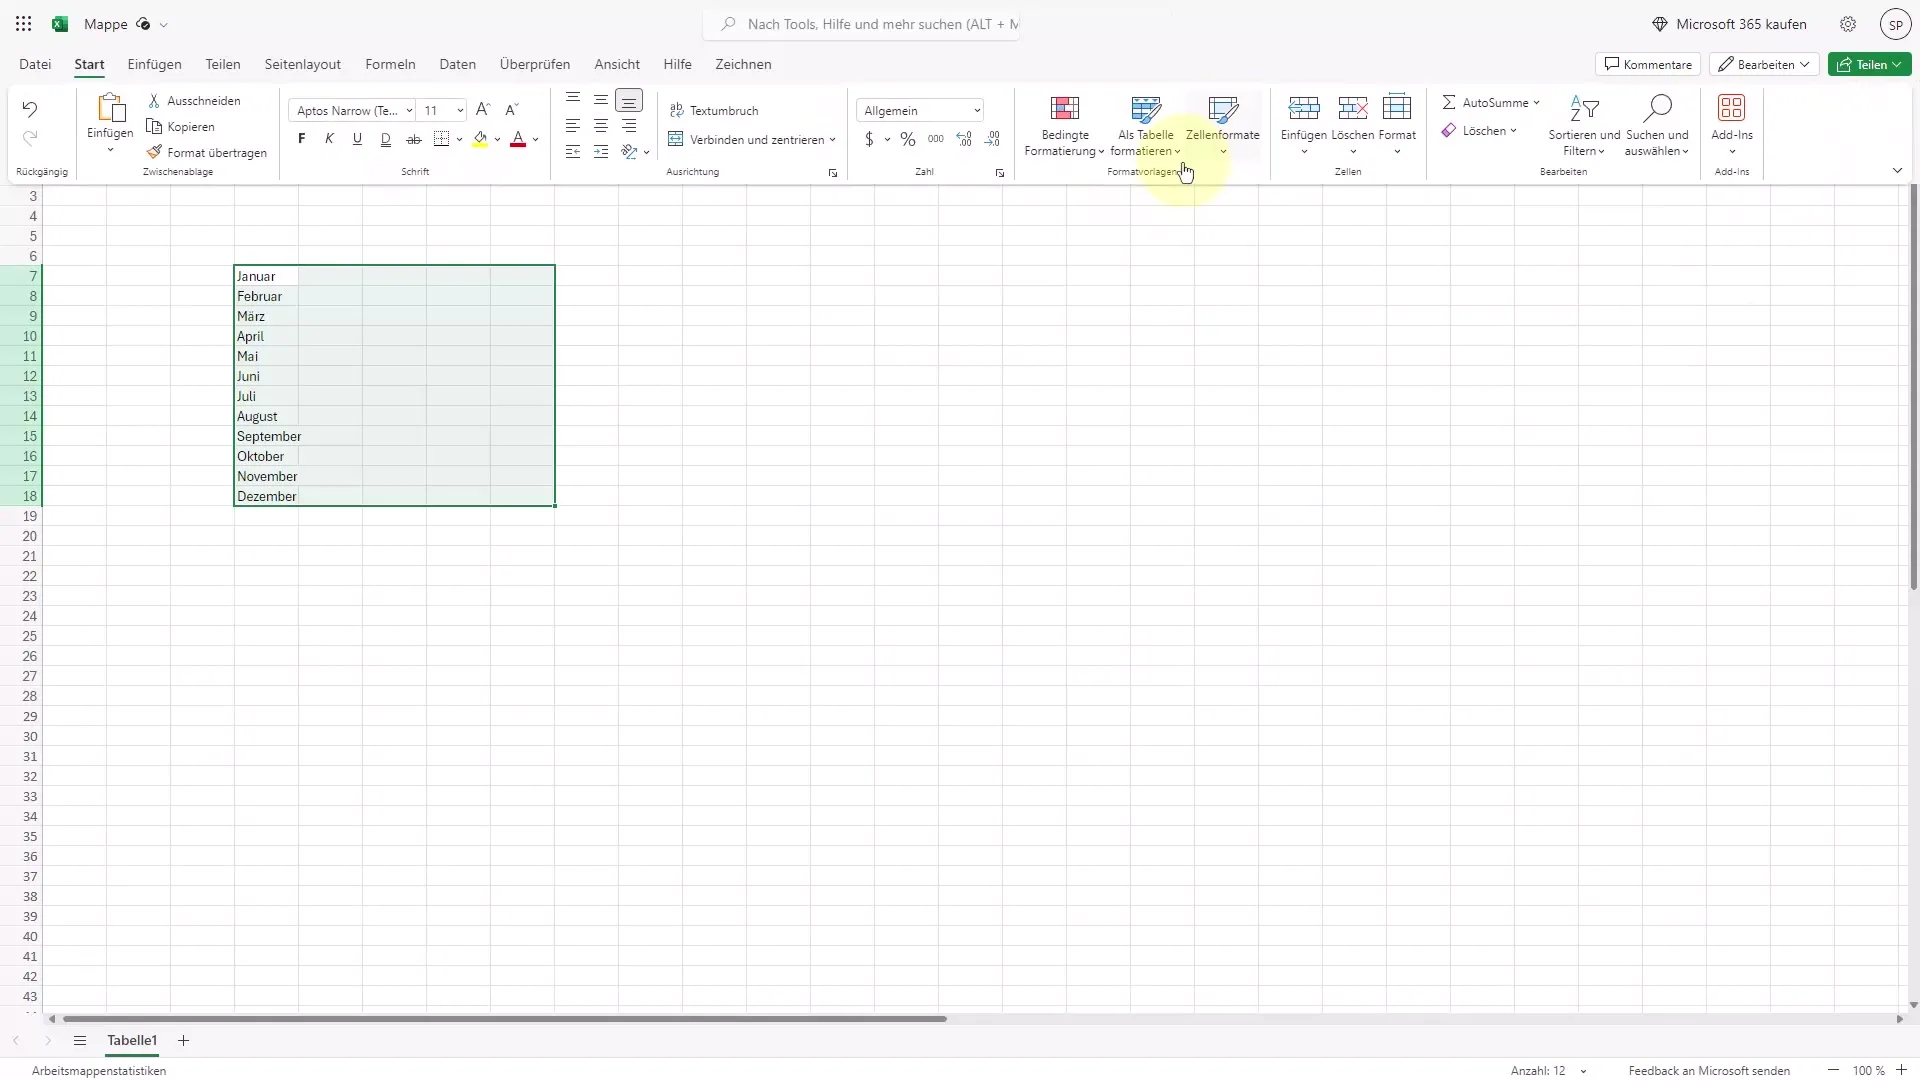Image resolution: width=1920 pixels, height=1080 pixels.
Task: Increase decimal places icon
Action: (964, 139)
